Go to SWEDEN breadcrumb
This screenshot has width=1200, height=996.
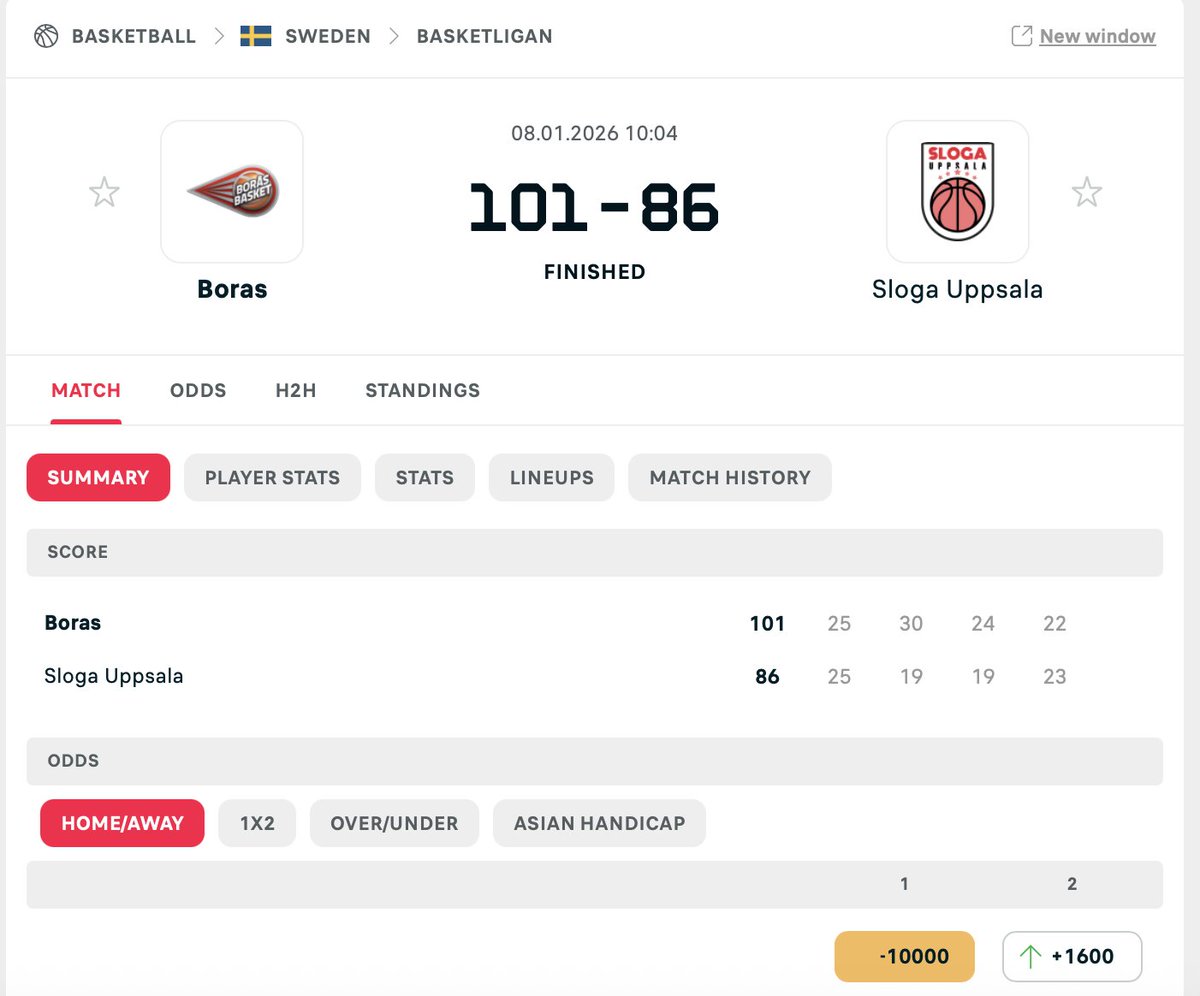[x=328, y=36]
